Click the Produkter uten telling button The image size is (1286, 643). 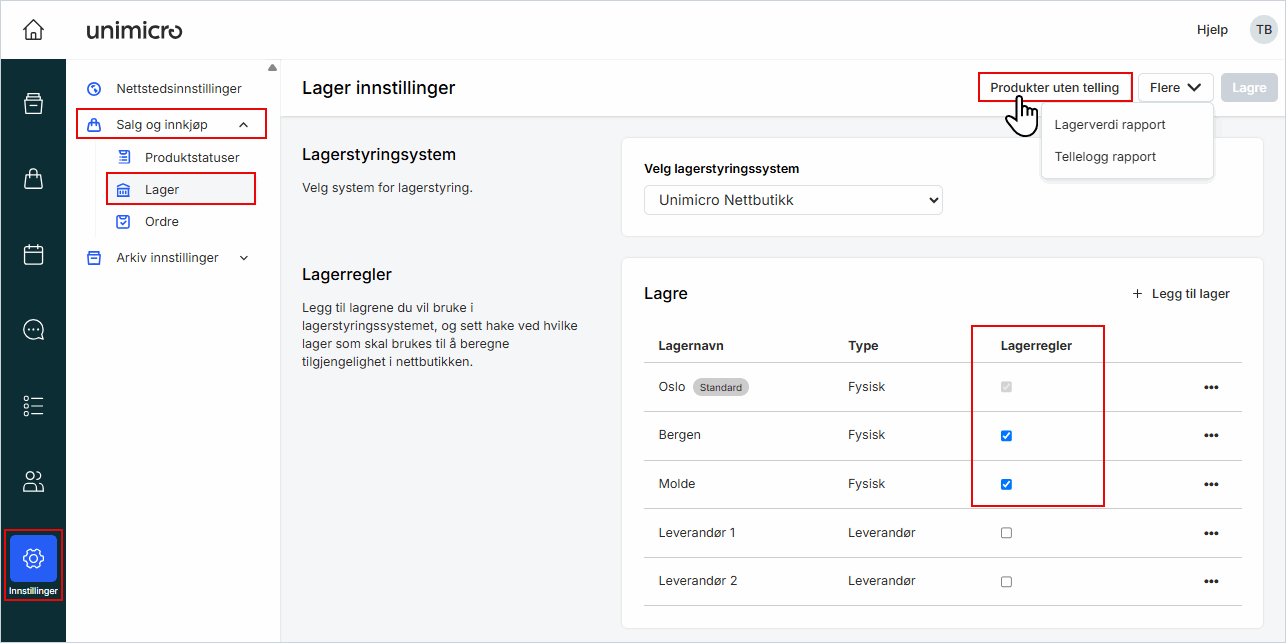(x=1054, y=87)
